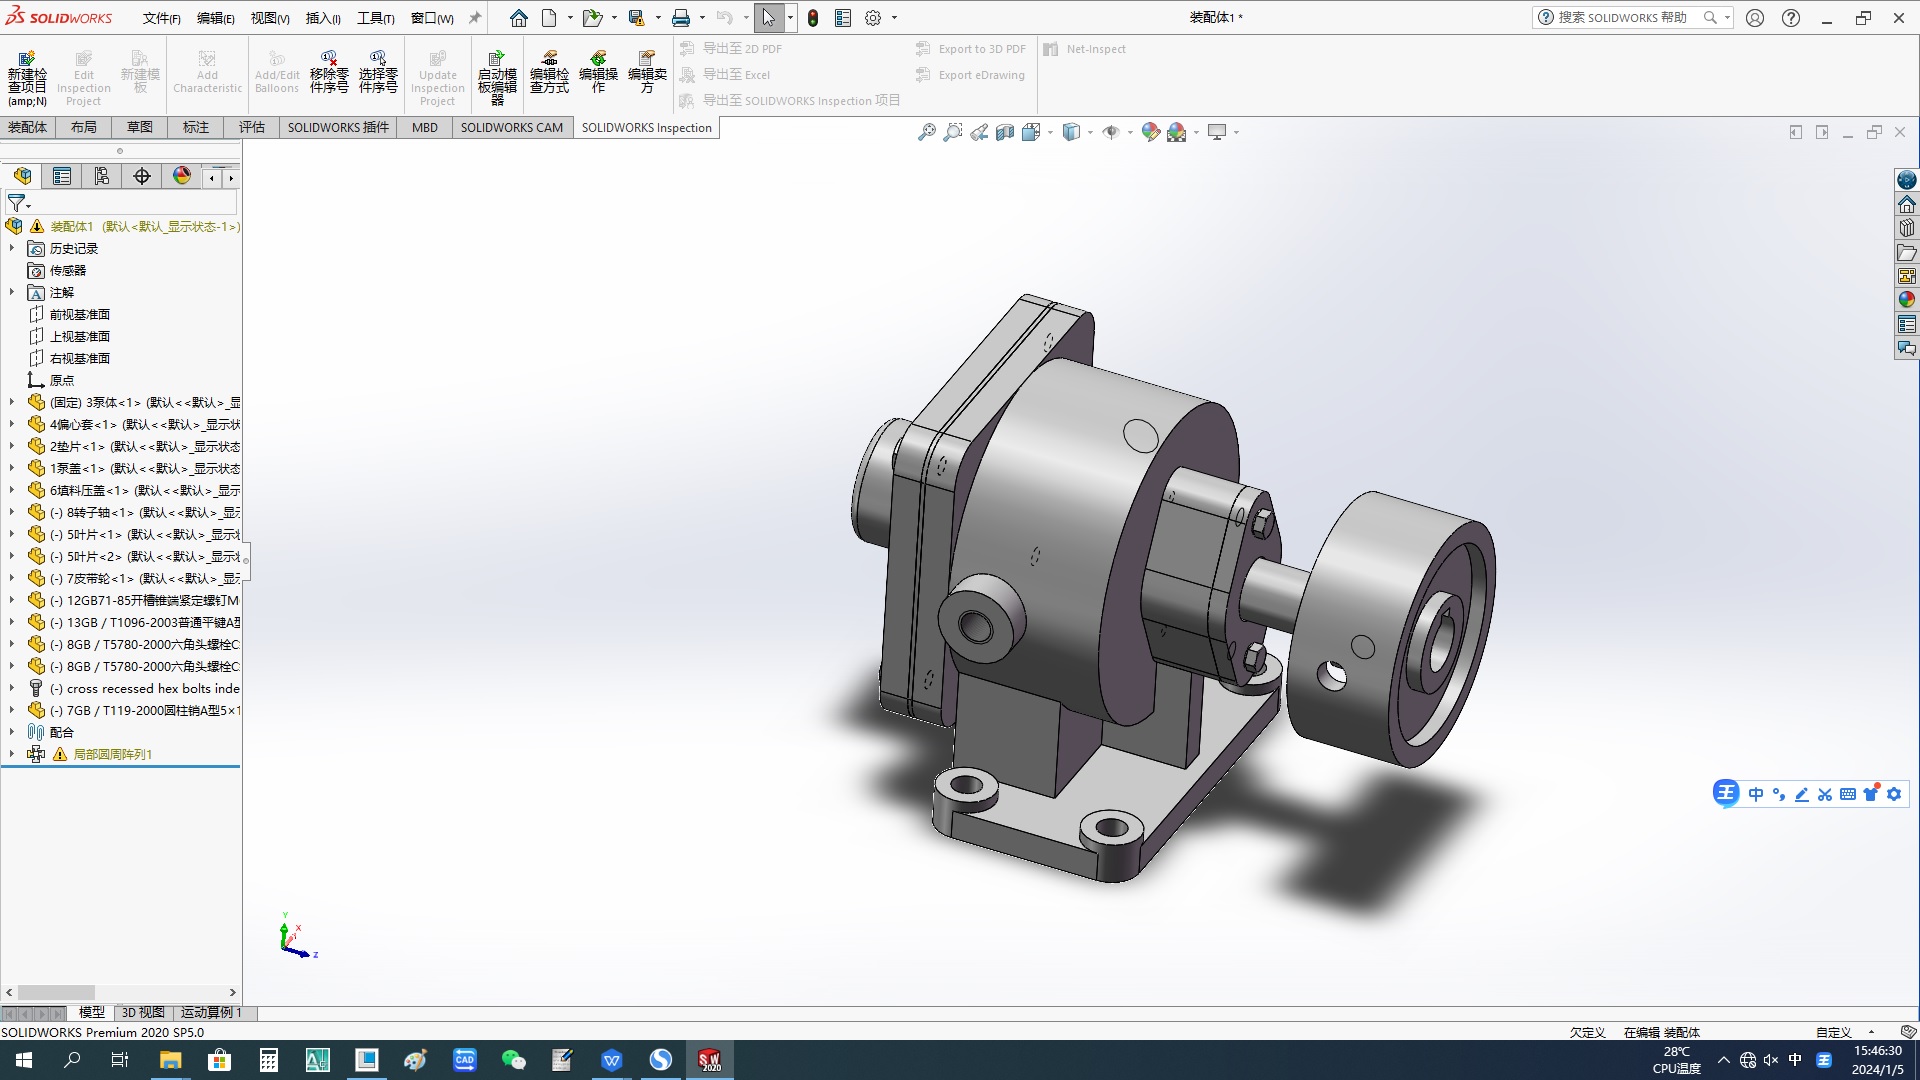Click the SOLIDWORKS help search field
Viewport: 1920px width, 1080px height.
click(1621, 17)
